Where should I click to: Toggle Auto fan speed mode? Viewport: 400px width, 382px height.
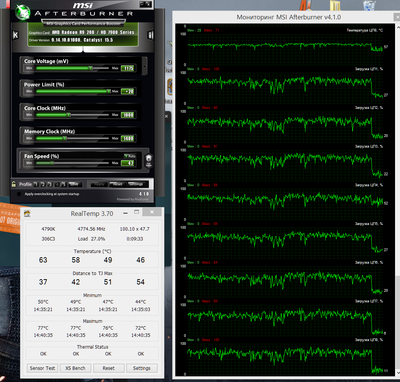(x=130, y=156)
